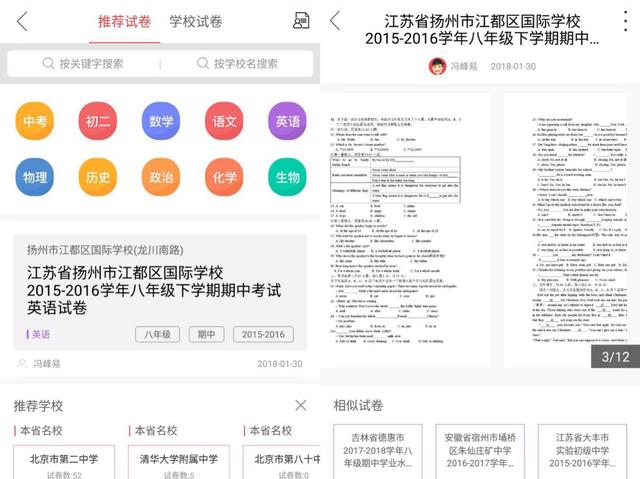The height and width of the screenshot is (479, 640).
Task: Open similar paper 江苏省大丰市实验初级中学
Action: coord(582,451)
